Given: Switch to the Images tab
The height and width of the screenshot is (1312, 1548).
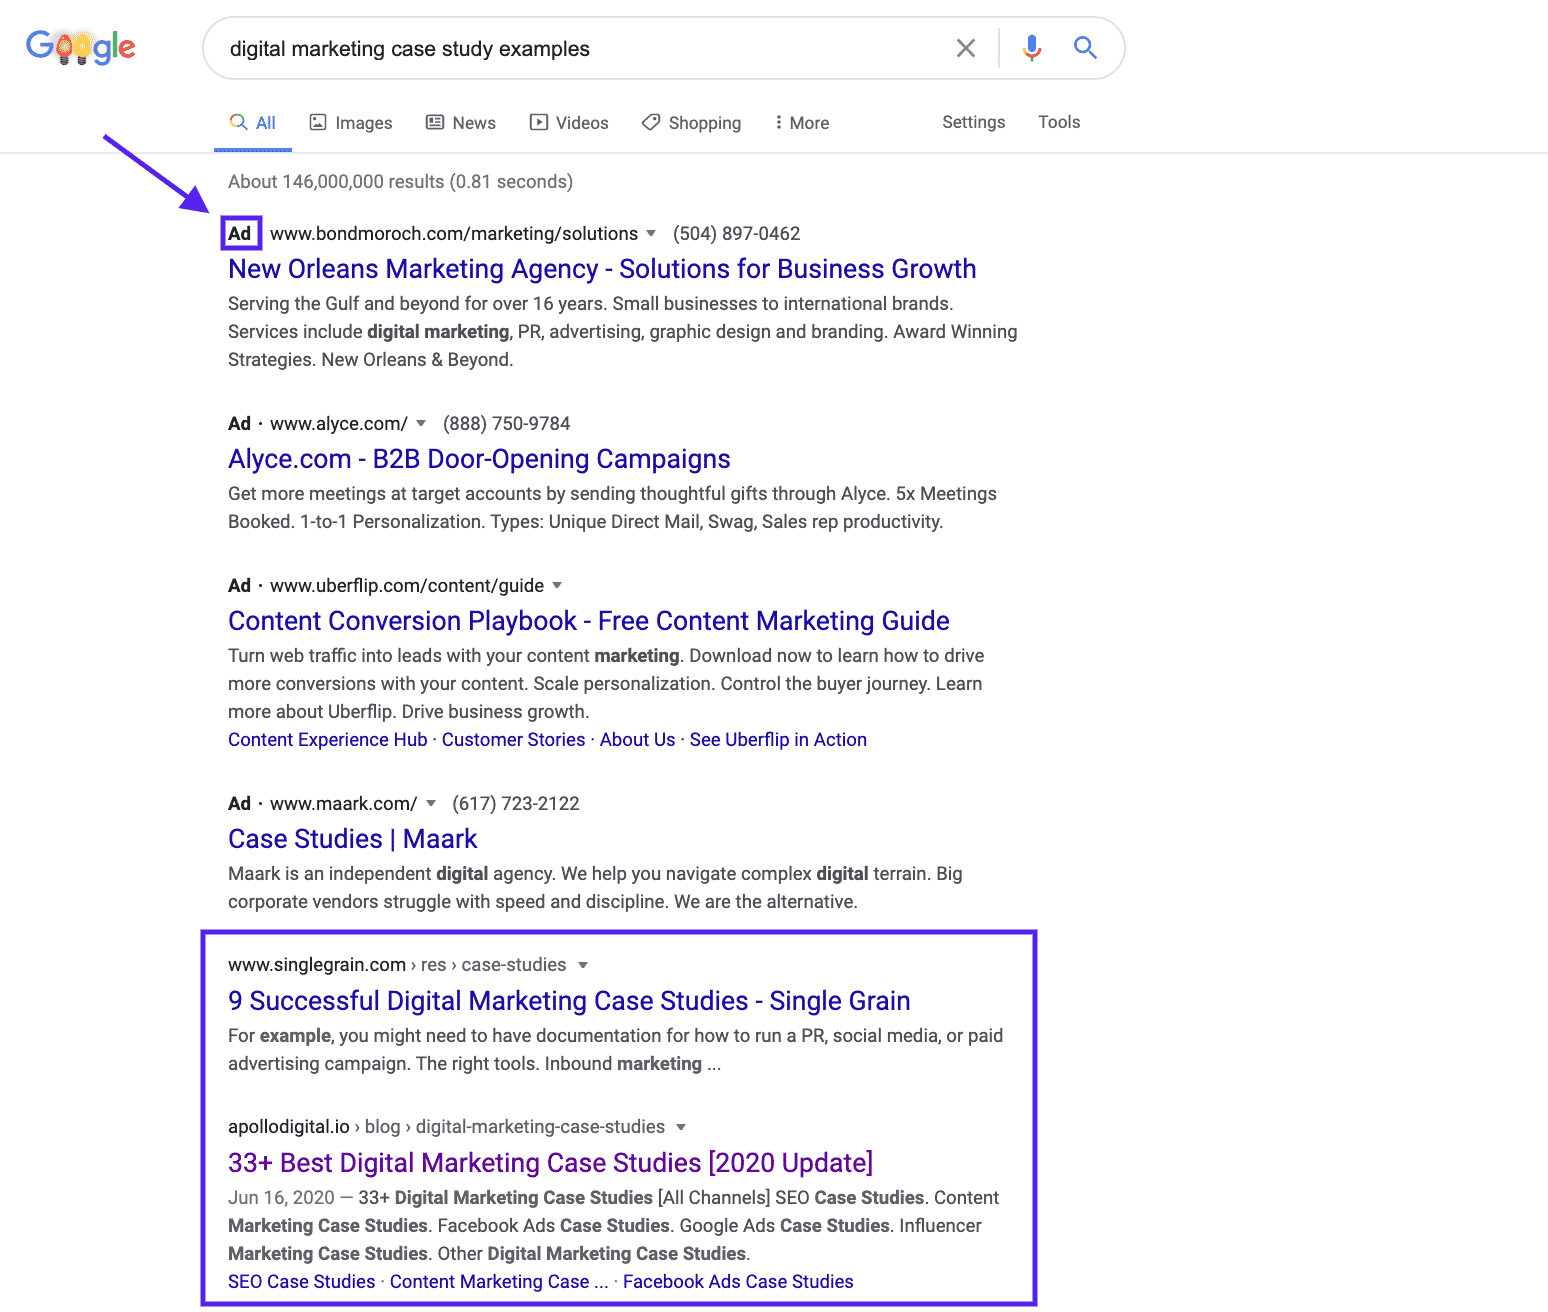Looking at the screenshot, I should (x=351, y=123).
